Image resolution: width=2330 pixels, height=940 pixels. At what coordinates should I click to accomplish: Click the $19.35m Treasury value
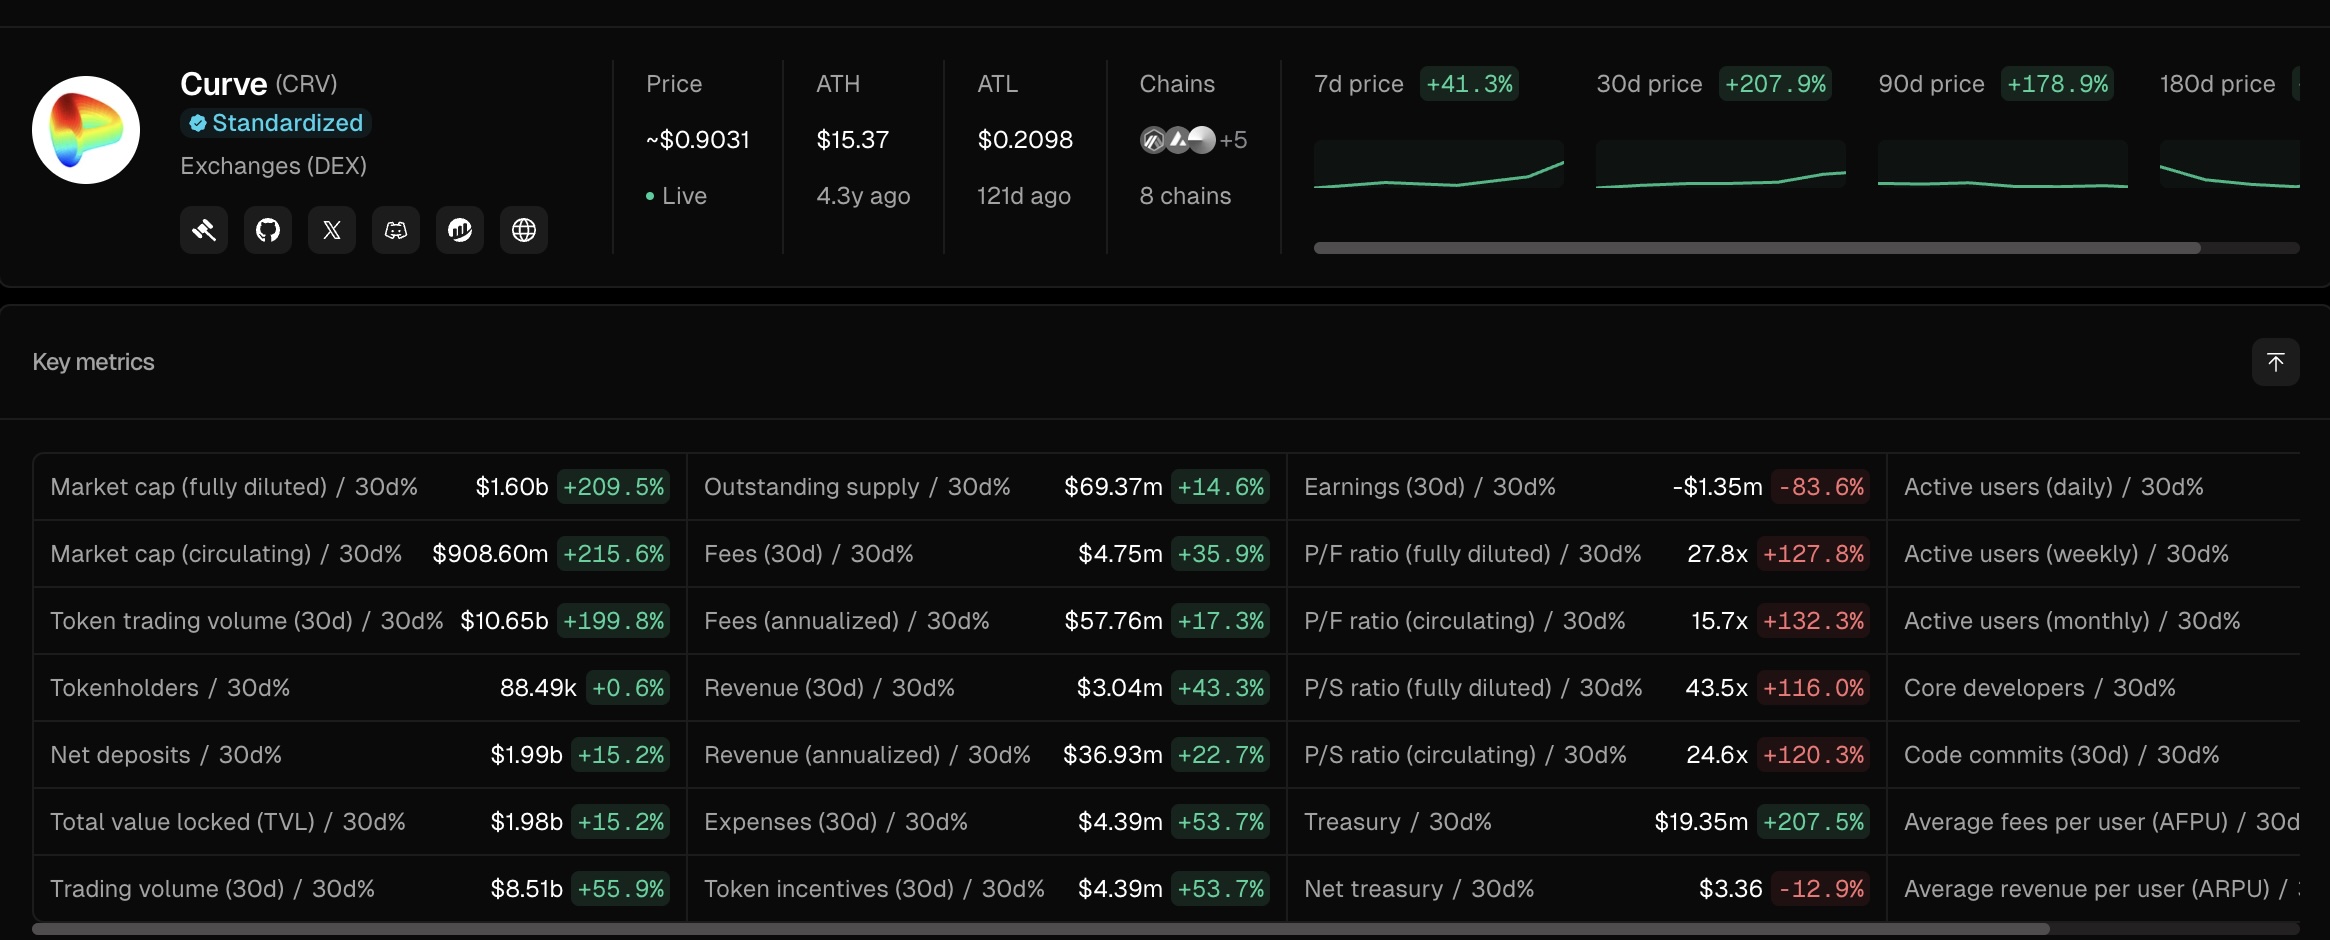coord(1702,822)
